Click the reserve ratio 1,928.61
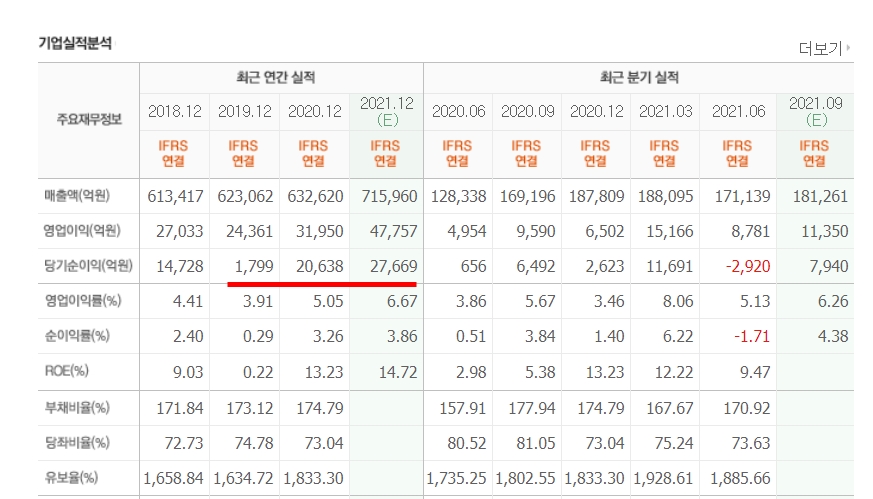This screenshot has width=873, height=499. (663, 479)
